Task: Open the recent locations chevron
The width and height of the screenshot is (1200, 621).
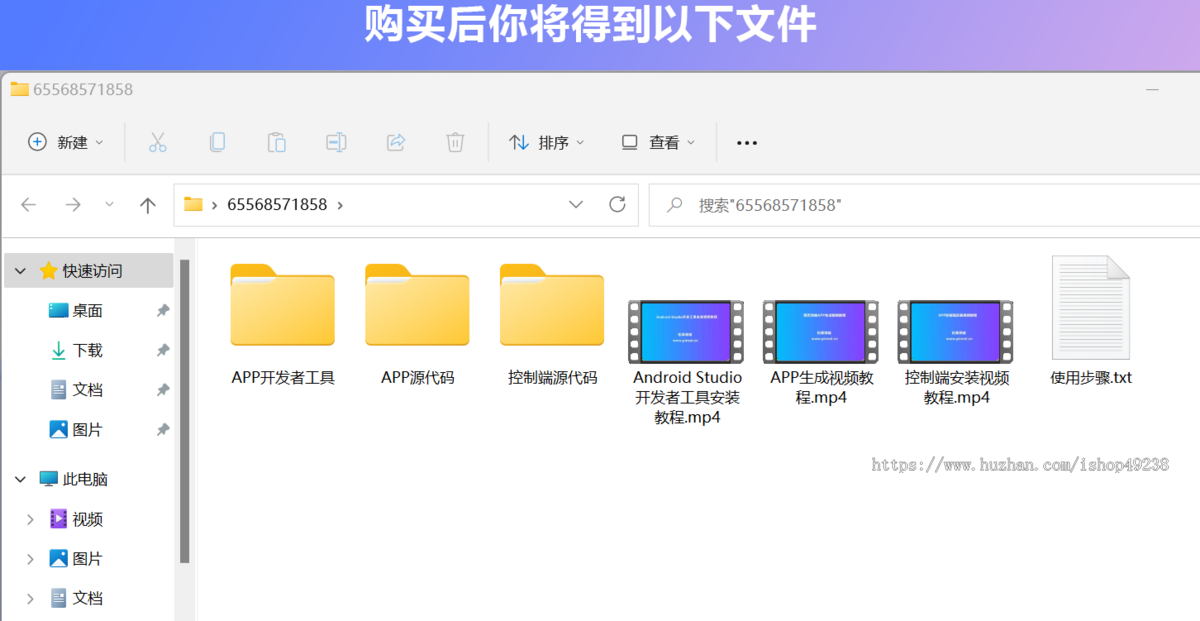Action: (109, 204)
